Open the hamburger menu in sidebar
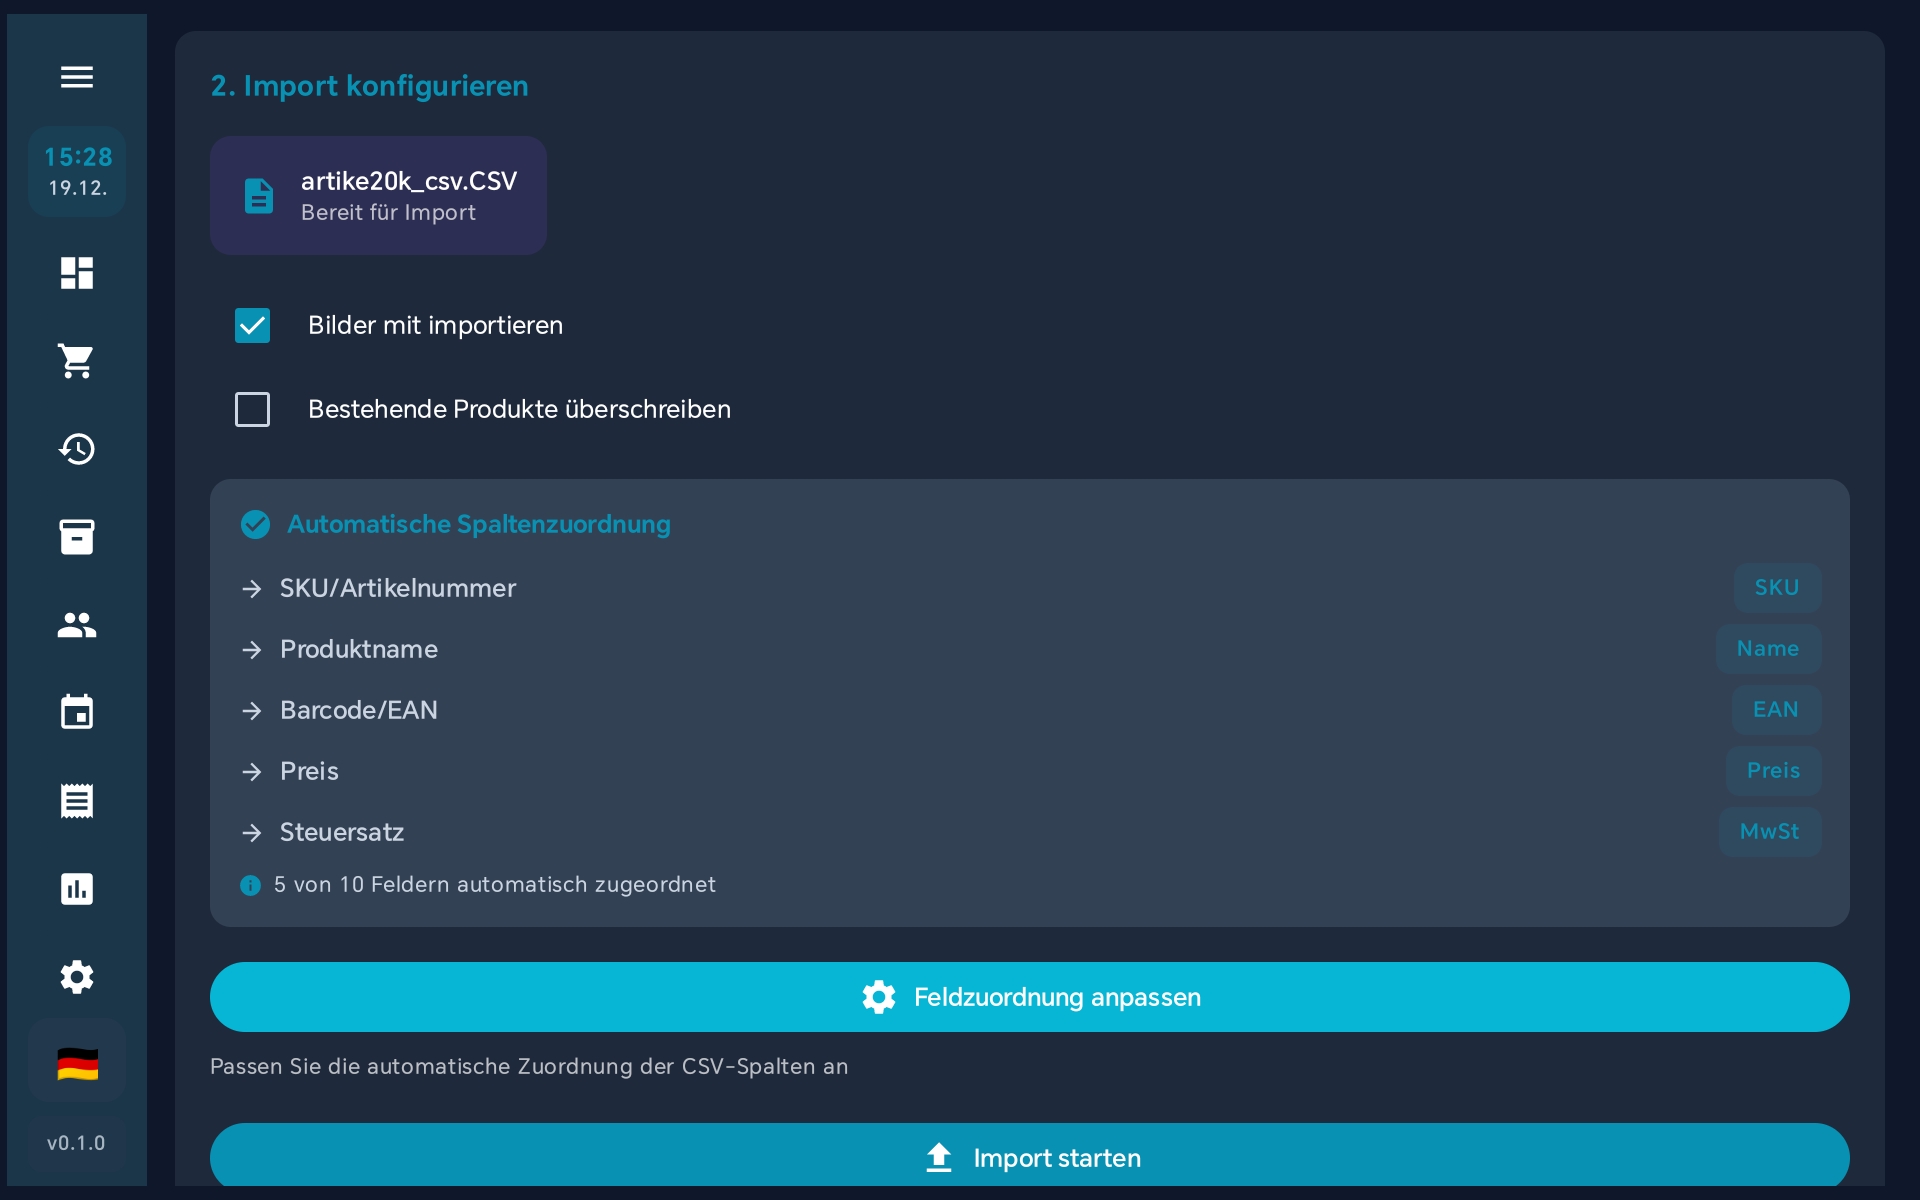 tap(76, 77)
